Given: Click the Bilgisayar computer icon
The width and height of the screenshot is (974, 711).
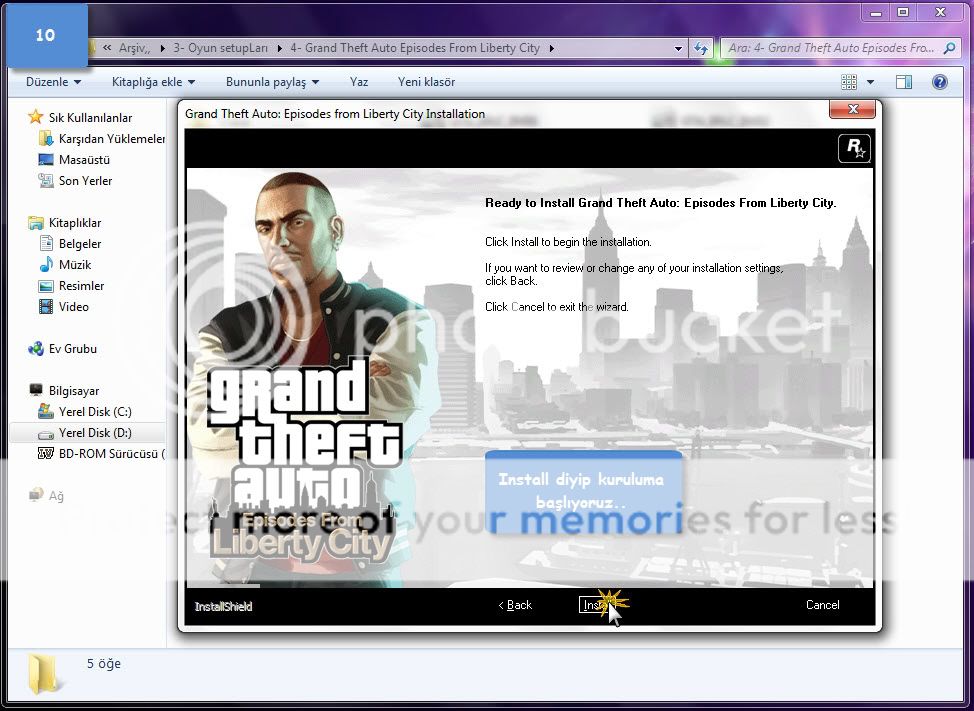Looking at the screenshot, I should tap(35, 390).
